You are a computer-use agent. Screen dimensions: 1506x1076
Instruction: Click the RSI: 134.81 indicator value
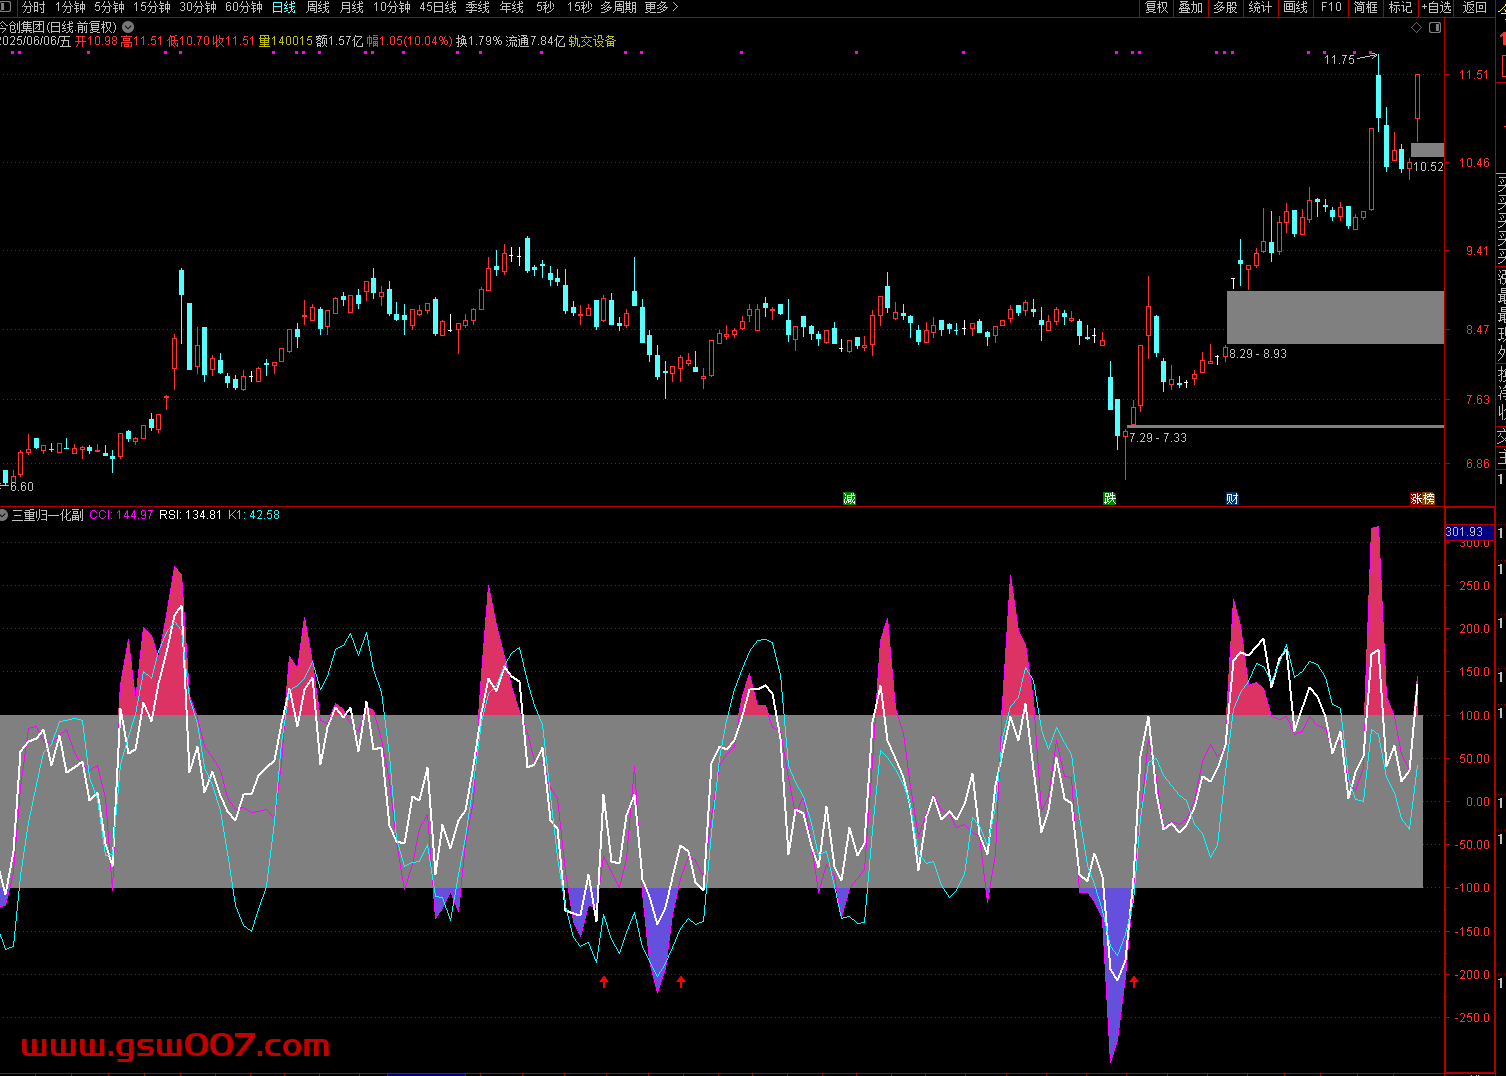[190, 515]
